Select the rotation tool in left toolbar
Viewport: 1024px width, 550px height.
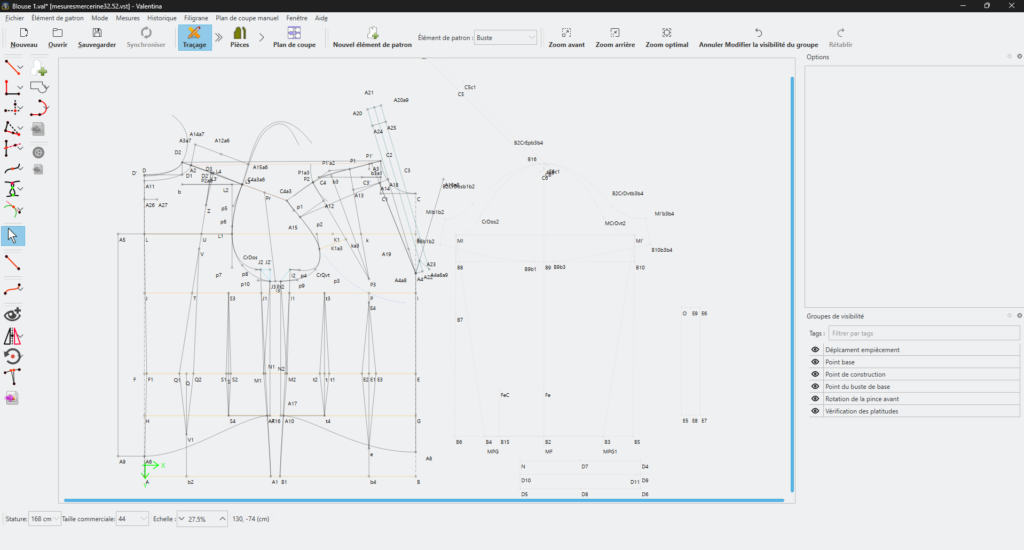13,356
